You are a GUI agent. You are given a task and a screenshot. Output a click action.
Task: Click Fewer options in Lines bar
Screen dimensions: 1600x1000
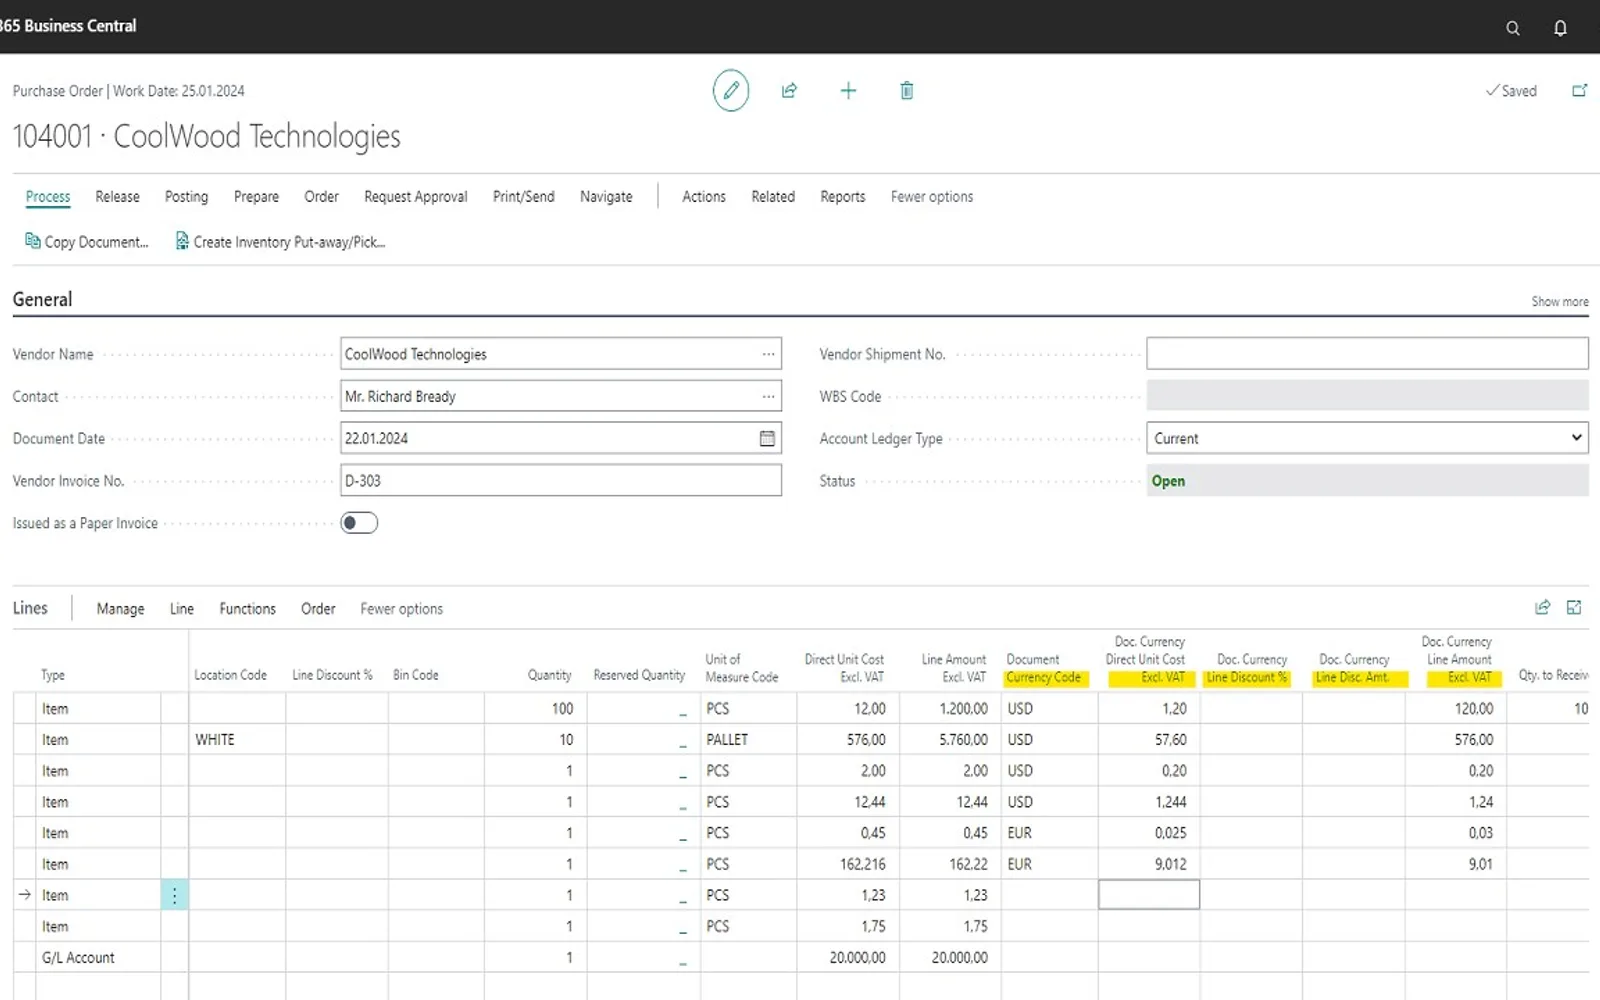click(401, 609)
